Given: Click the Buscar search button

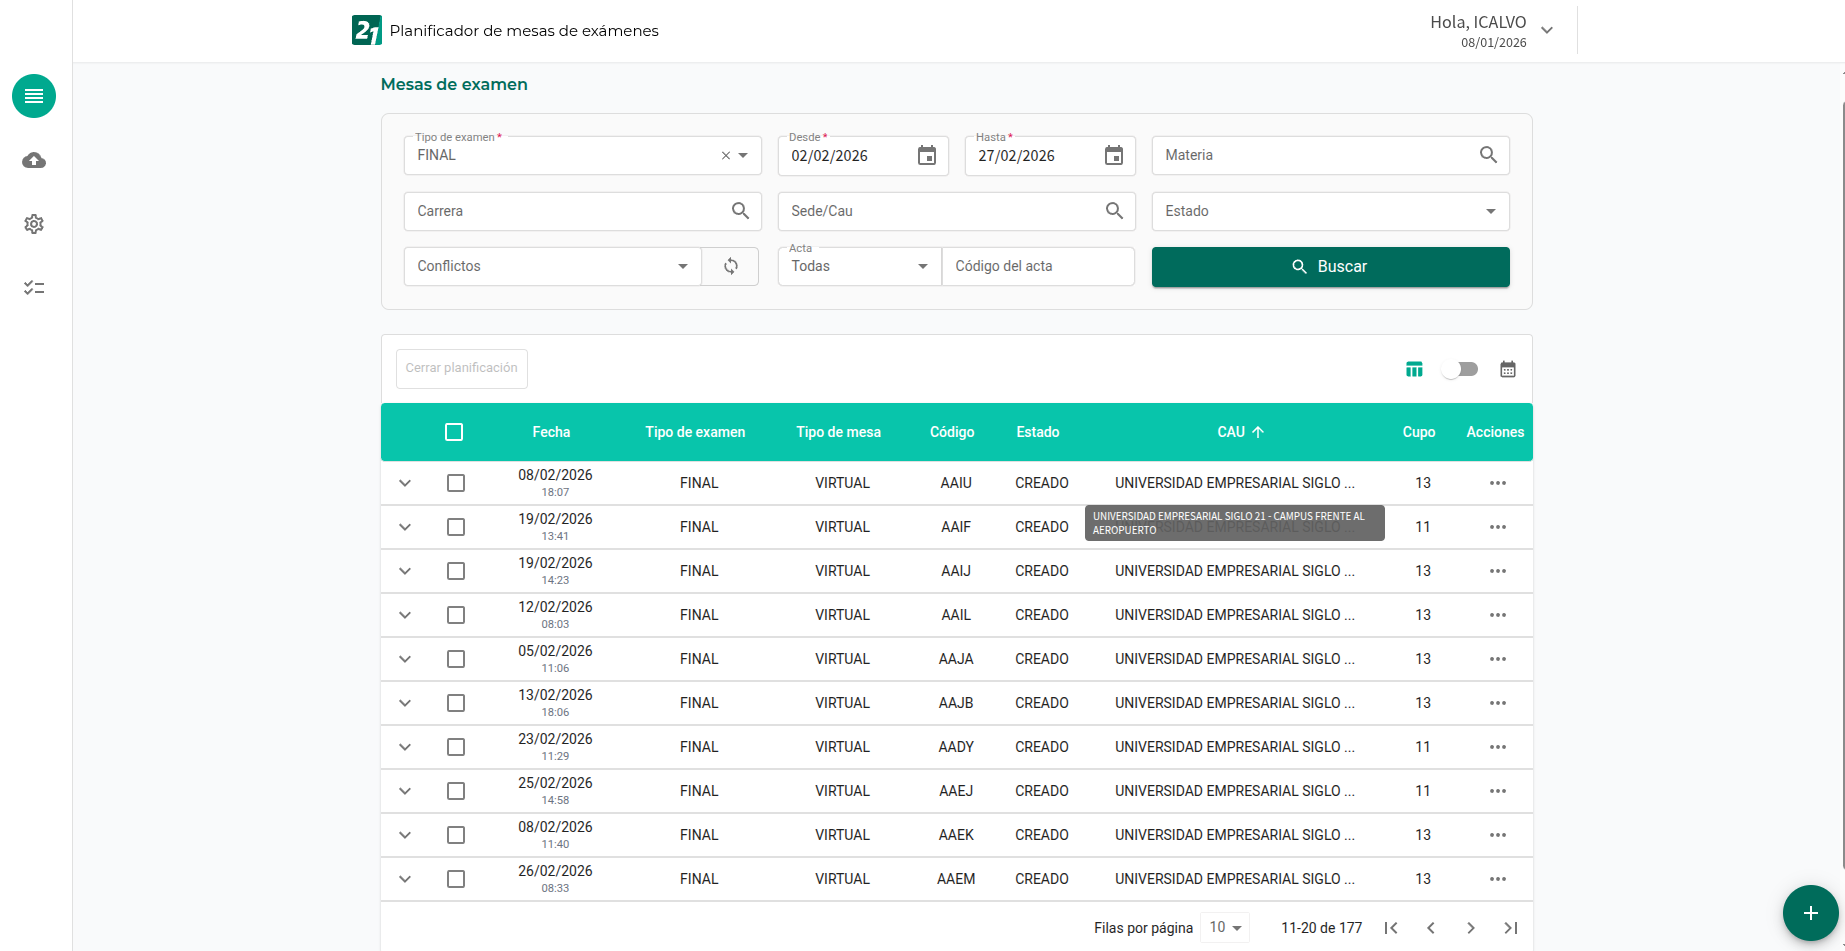Looking at the screenshot, I should click(1329, 267).
